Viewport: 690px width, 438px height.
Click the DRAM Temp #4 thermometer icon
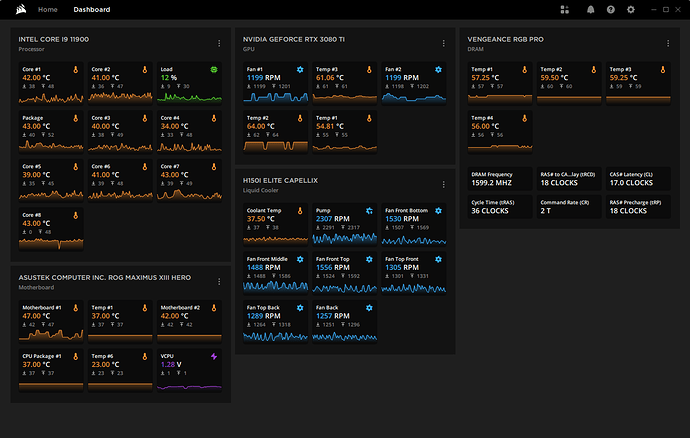coord(525,118)
